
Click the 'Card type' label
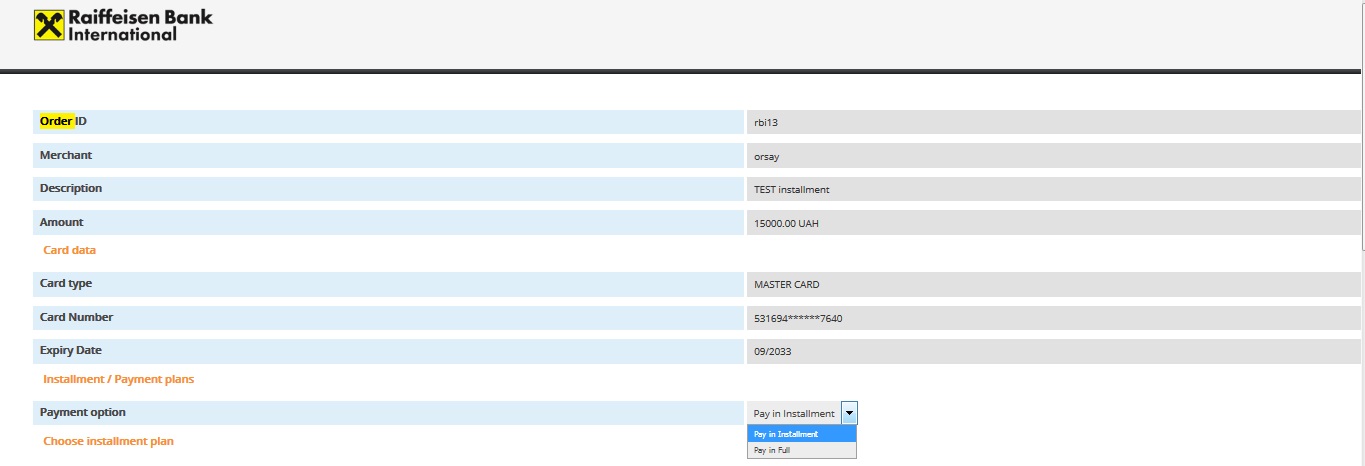point(66,283)
